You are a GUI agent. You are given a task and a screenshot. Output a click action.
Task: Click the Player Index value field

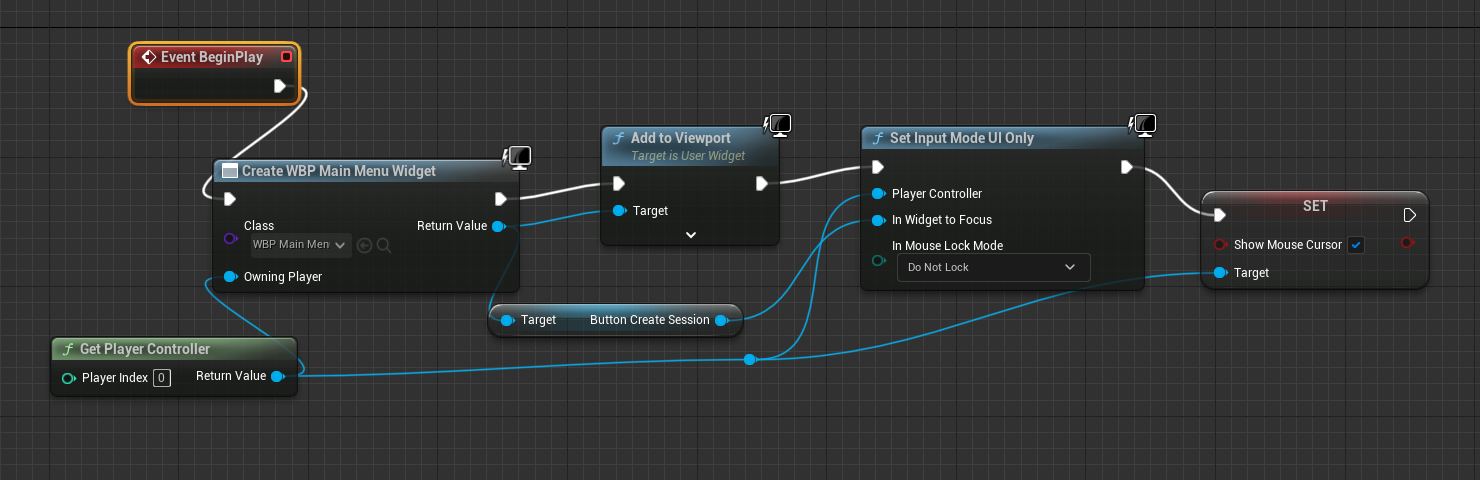[x=162, y=378]
